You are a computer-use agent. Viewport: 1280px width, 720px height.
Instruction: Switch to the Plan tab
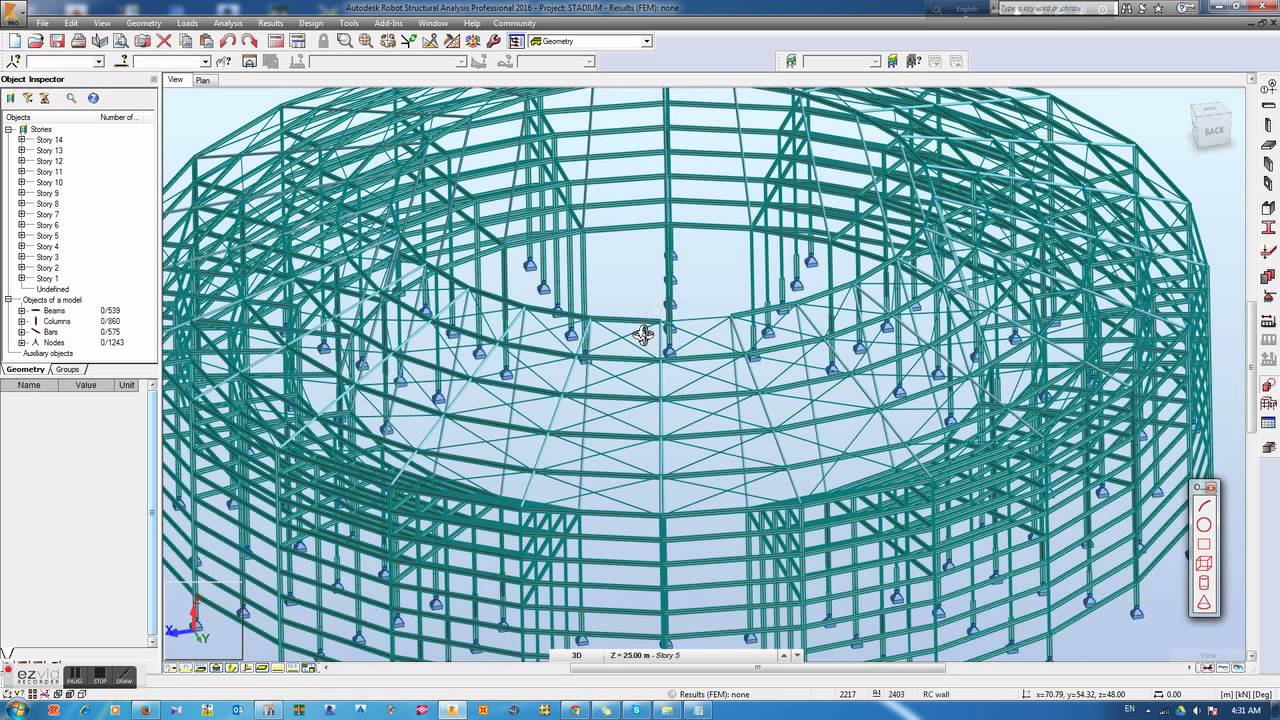[202, 80]
